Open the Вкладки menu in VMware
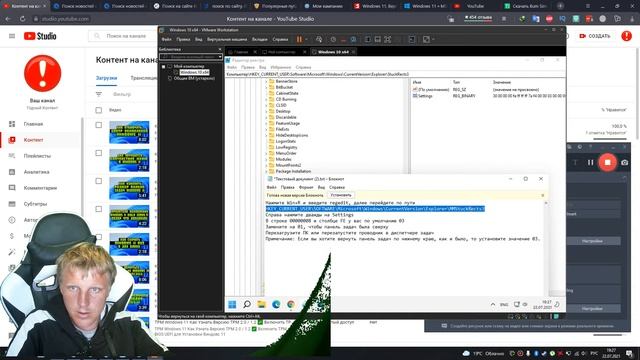640x360 pixels. 260,40
